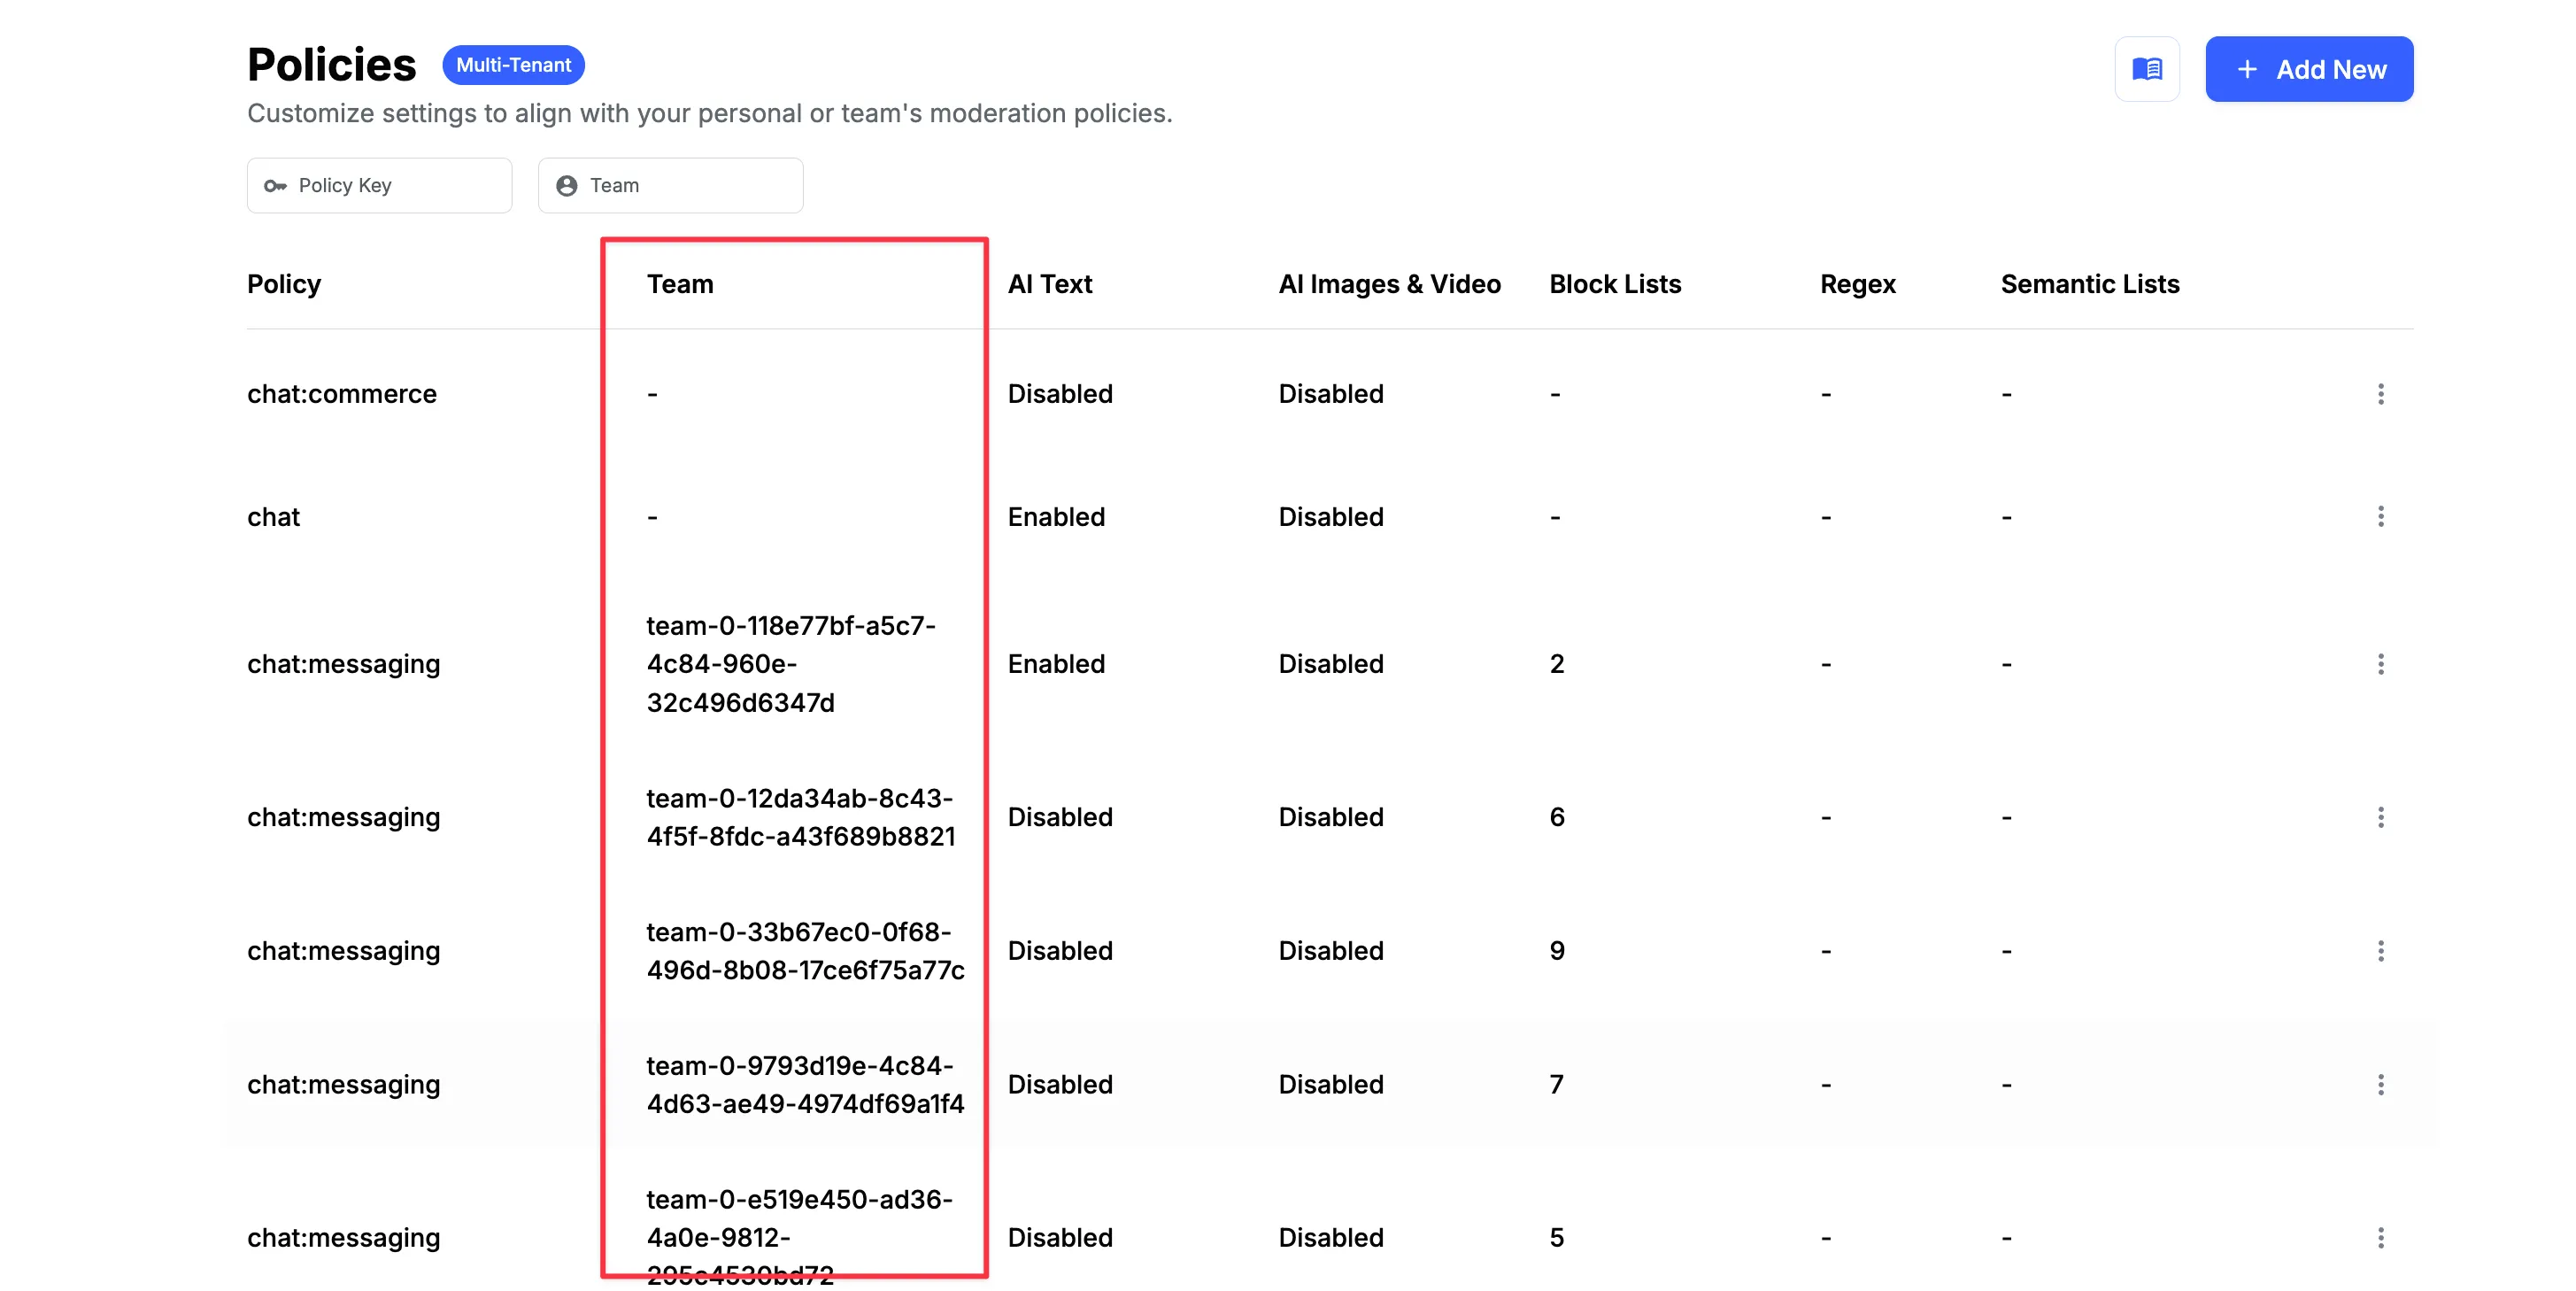Open the Team filter dropdown
This screenshot has width=2576, height=1291.
point(670,185)
